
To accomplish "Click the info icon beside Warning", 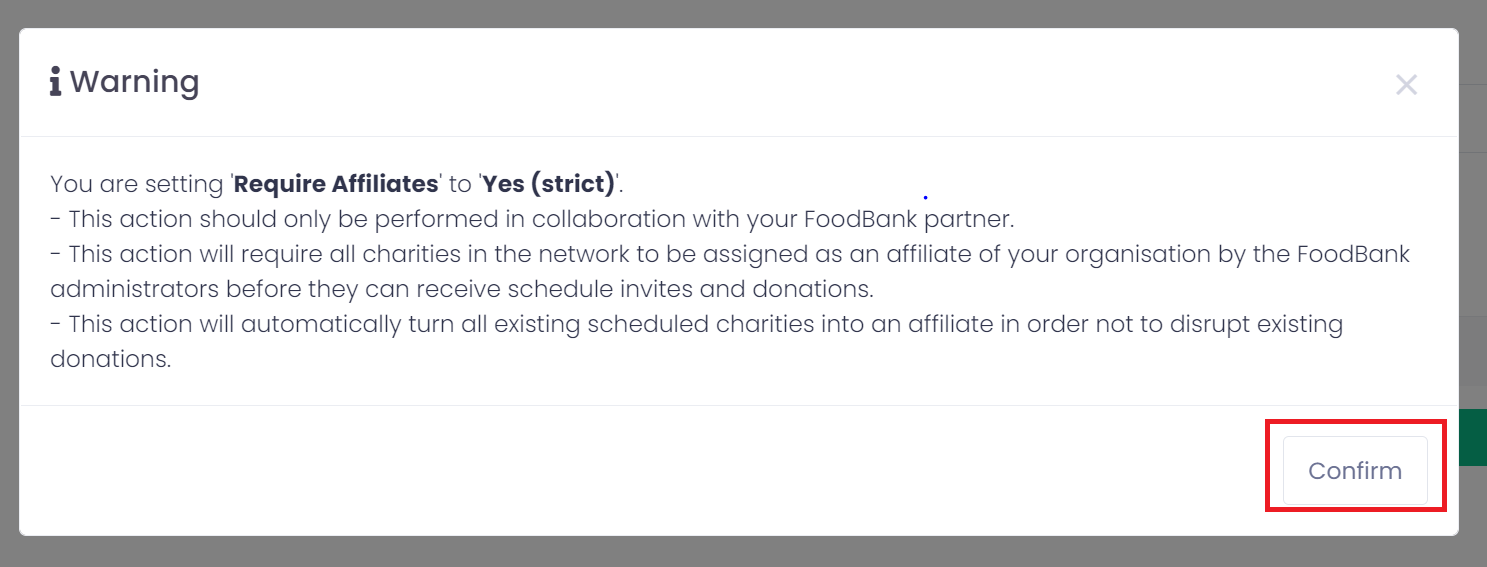I will [x=56, y=82].
